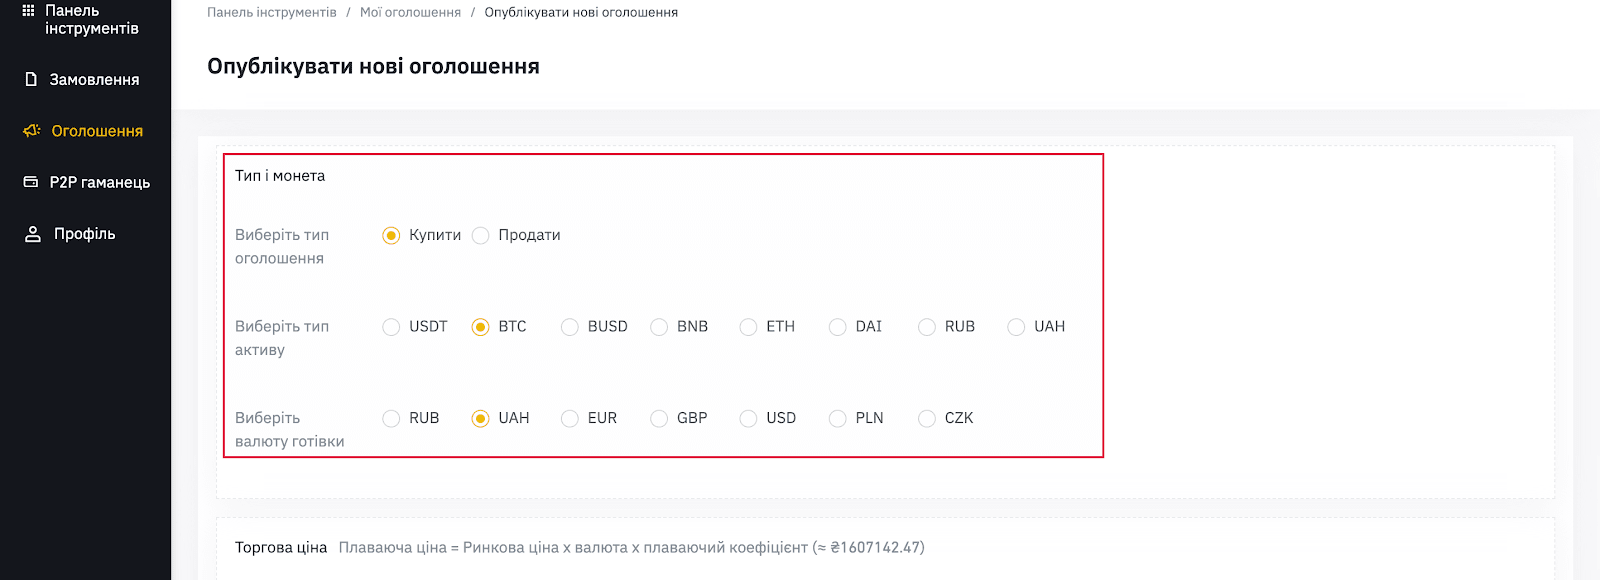Select CZK fiat currency radio
The height and width of the screenshot is (580, 1600).
927,418
